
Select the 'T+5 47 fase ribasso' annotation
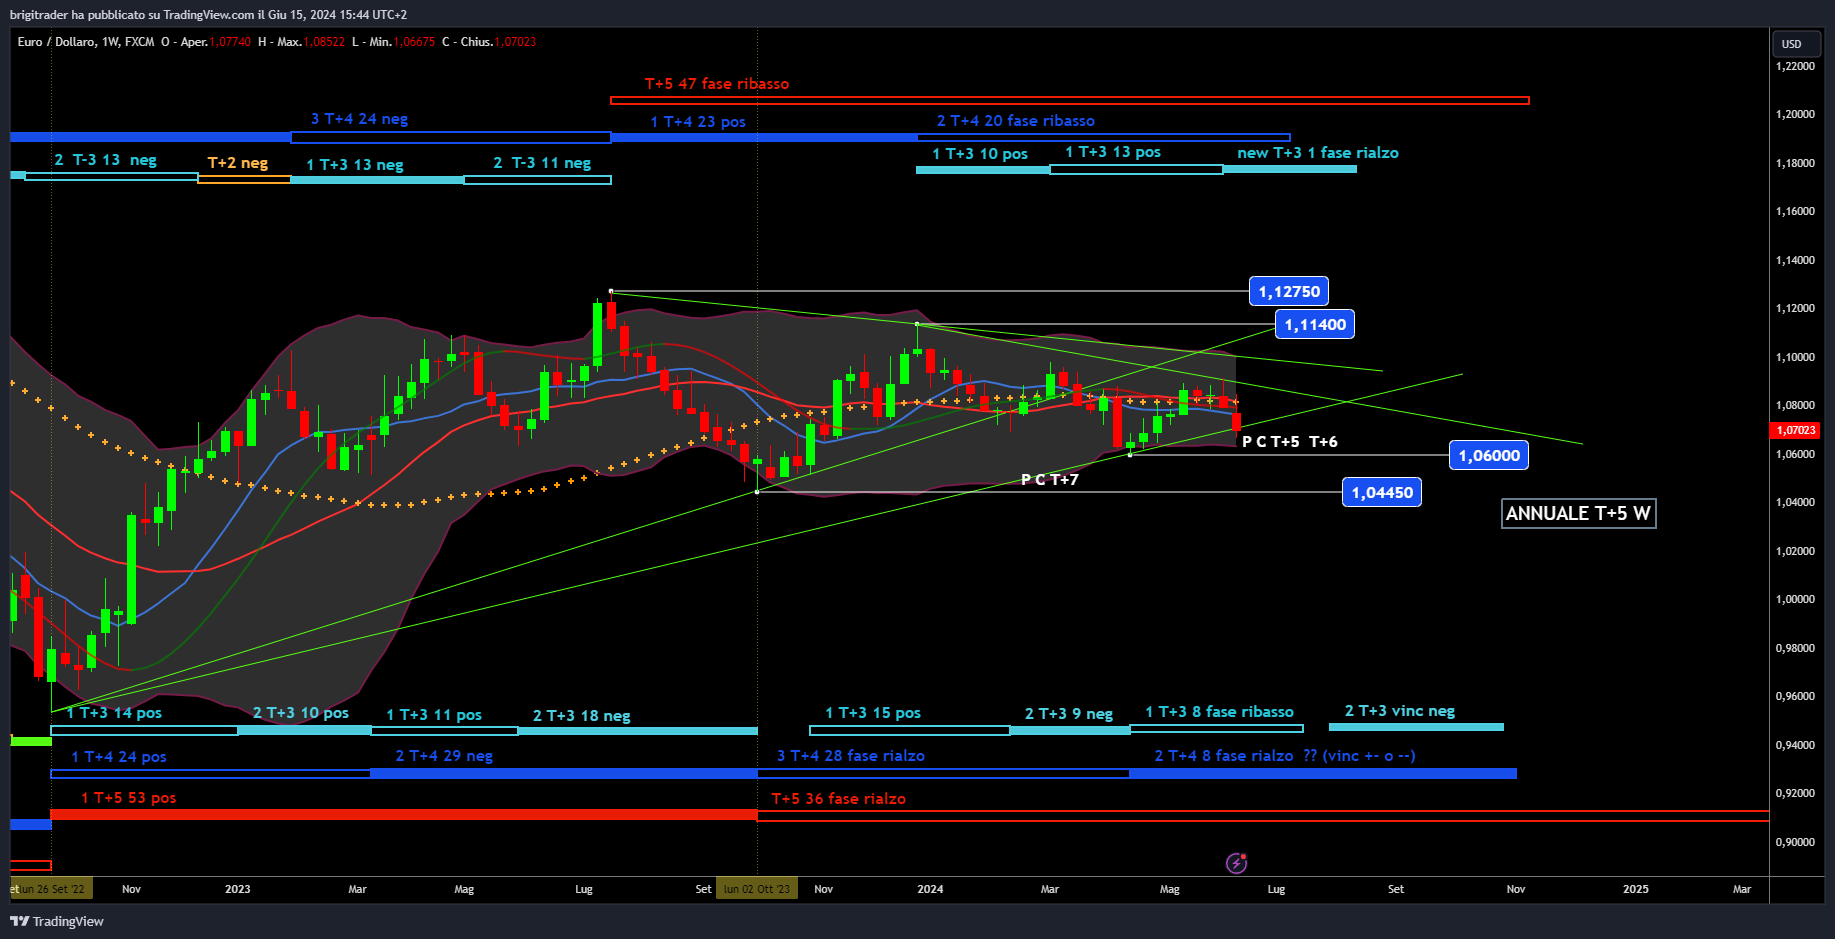point(716,84)
